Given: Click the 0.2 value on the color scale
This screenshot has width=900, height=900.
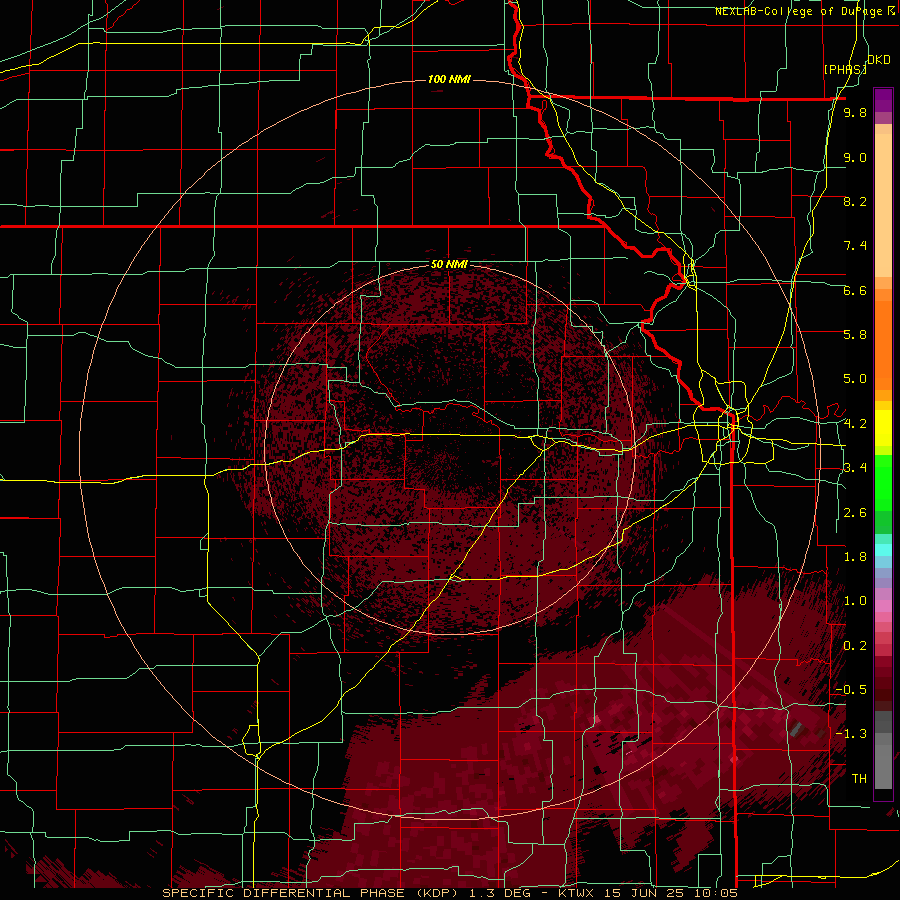Looking at the screenshot, I should pyautogui.click(x=855, y=646).
